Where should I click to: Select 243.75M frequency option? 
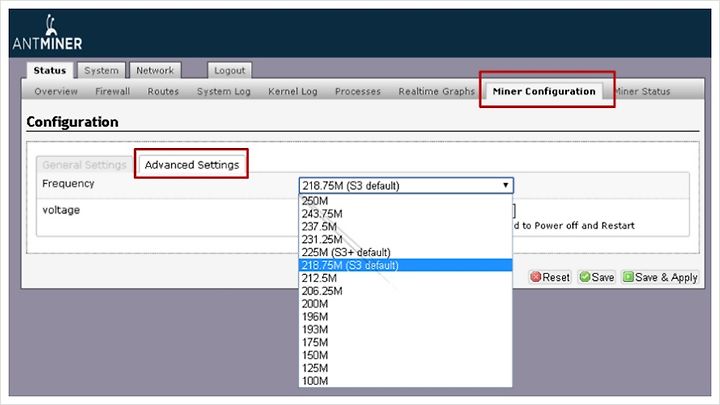[x=405, y=214]
